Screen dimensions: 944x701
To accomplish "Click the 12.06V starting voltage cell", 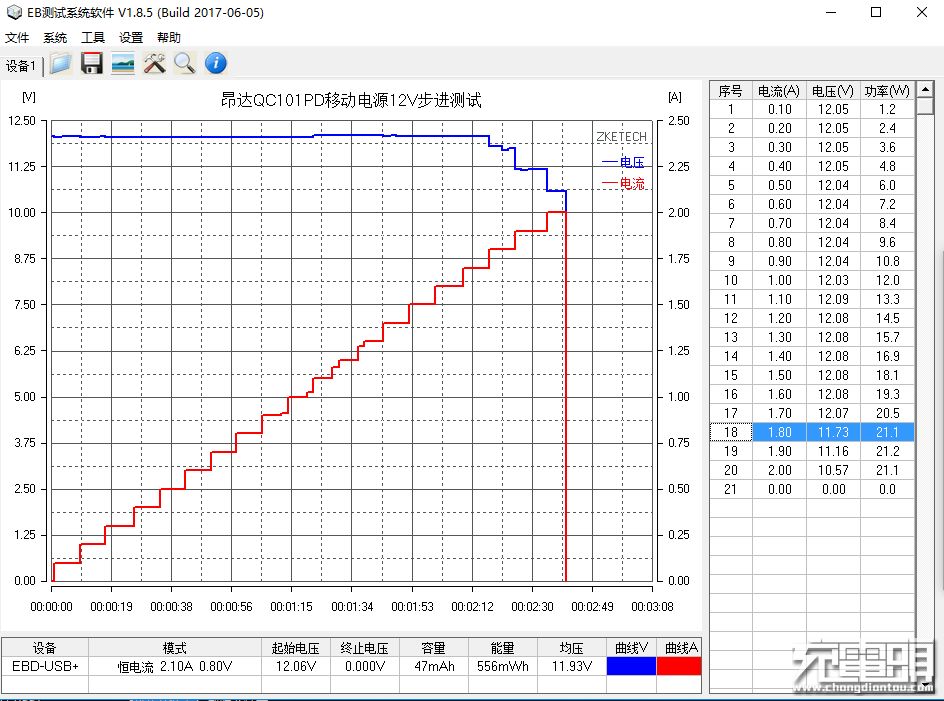I will tap(296, 666).
